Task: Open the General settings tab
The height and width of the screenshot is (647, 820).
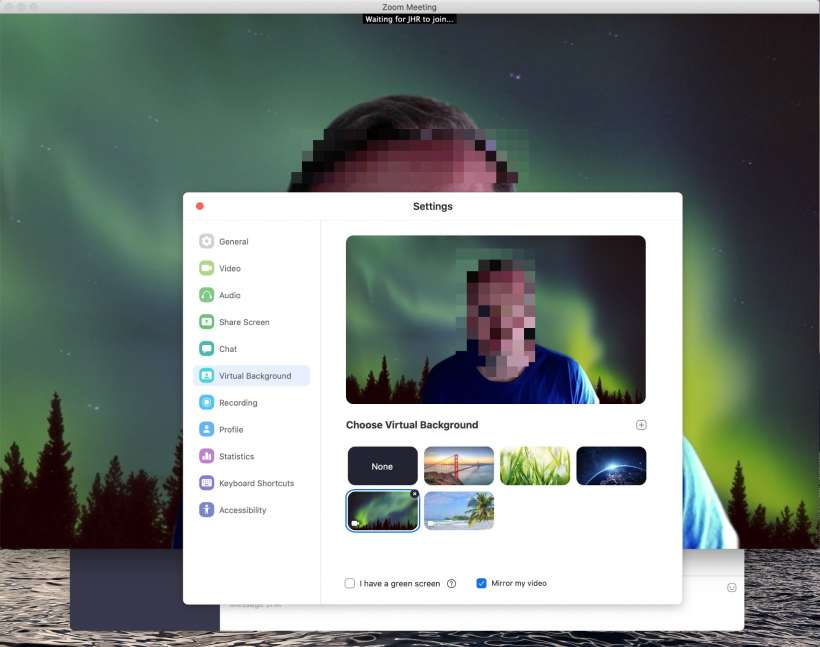Action: coord(252,241)
